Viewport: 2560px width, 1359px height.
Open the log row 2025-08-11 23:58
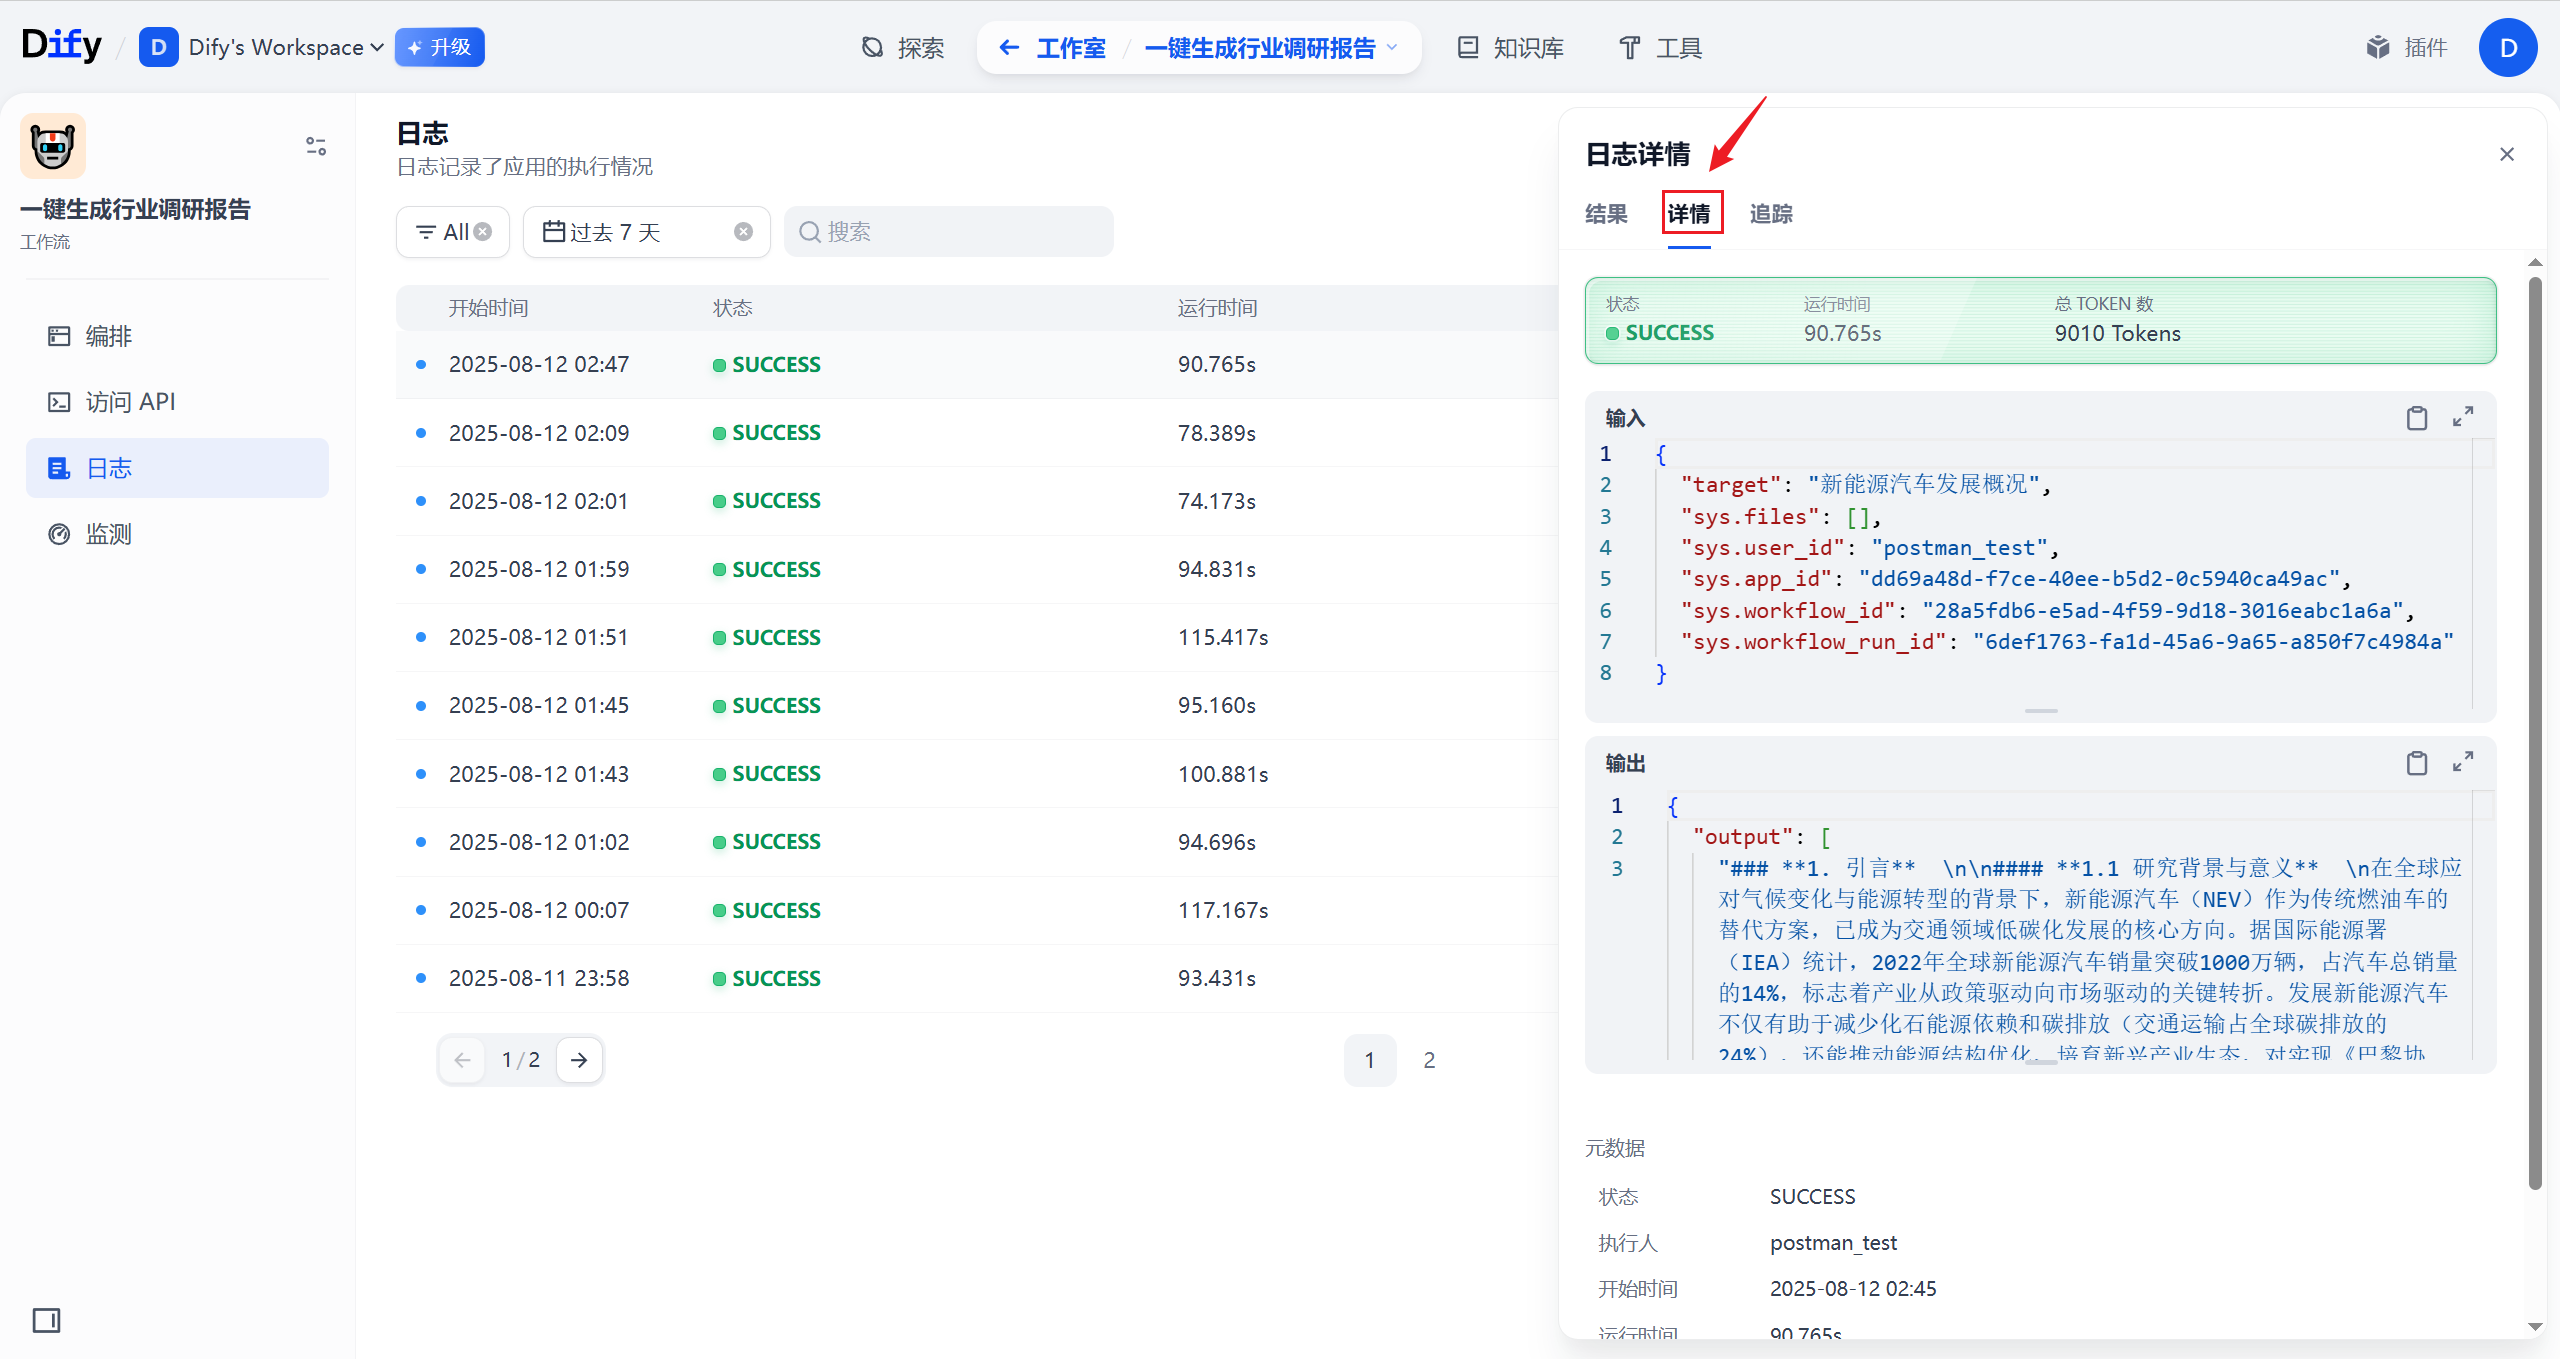[x=976, y=978]
